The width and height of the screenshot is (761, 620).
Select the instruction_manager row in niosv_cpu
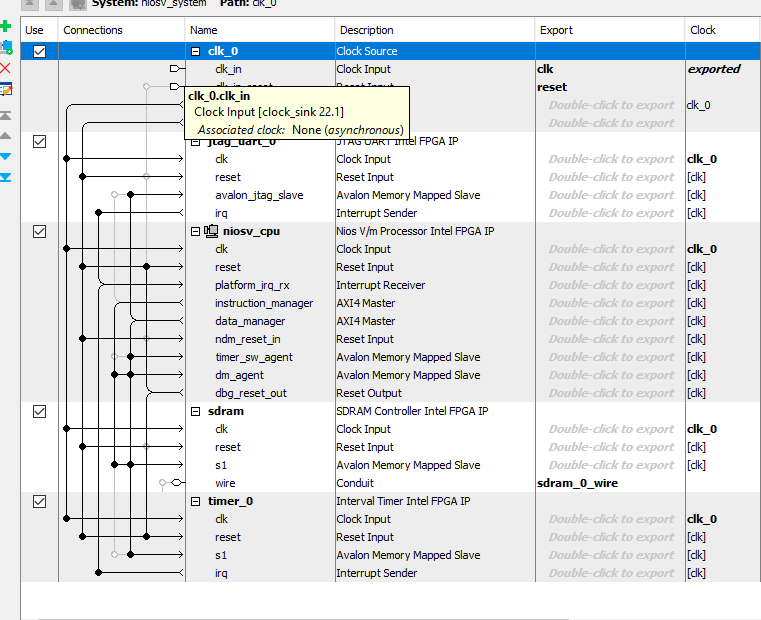click(264, 303)
